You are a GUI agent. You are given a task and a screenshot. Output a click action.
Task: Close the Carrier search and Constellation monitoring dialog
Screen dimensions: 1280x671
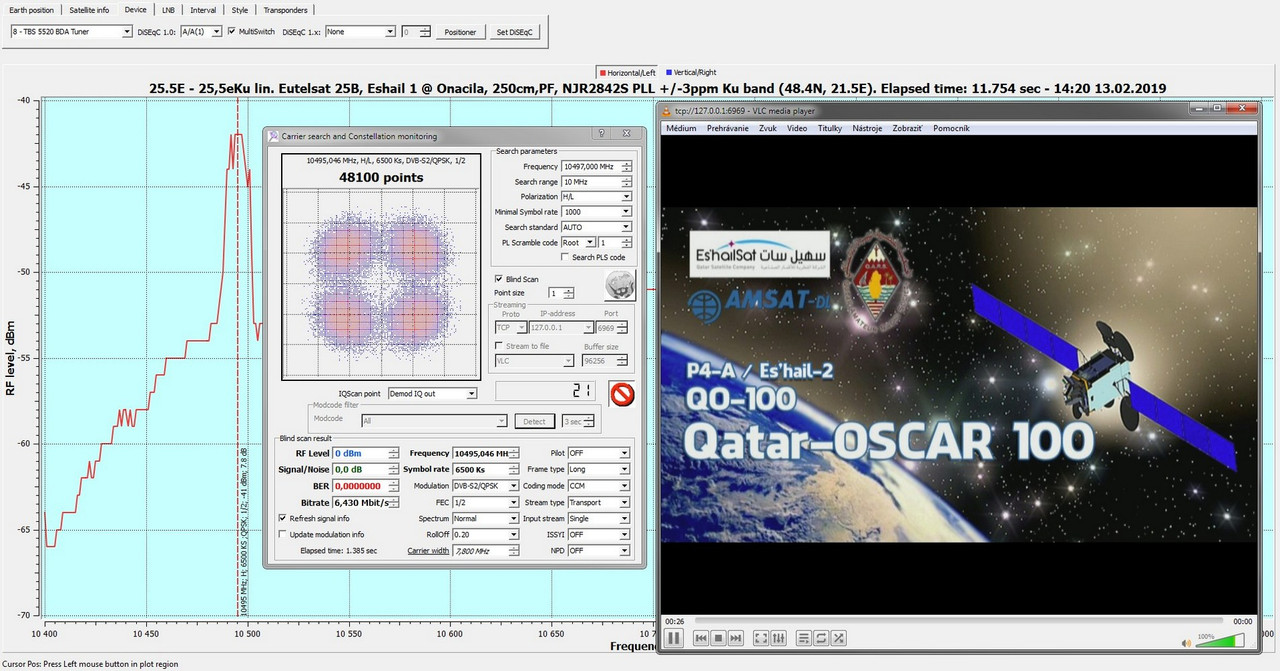627,134
